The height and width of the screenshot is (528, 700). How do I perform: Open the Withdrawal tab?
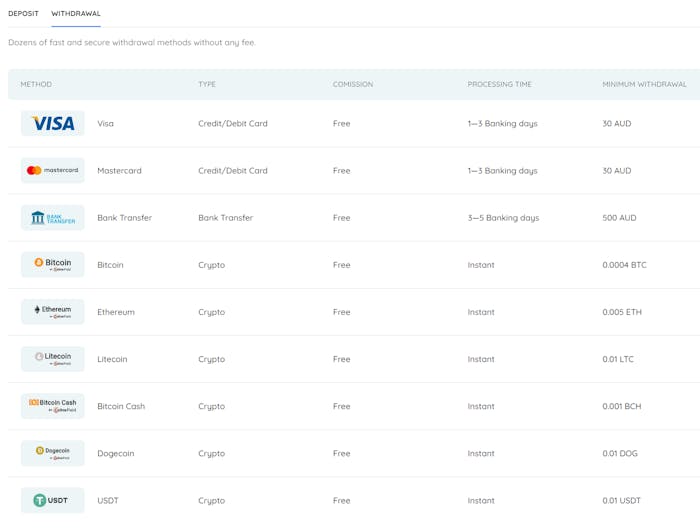pos(76,14)
